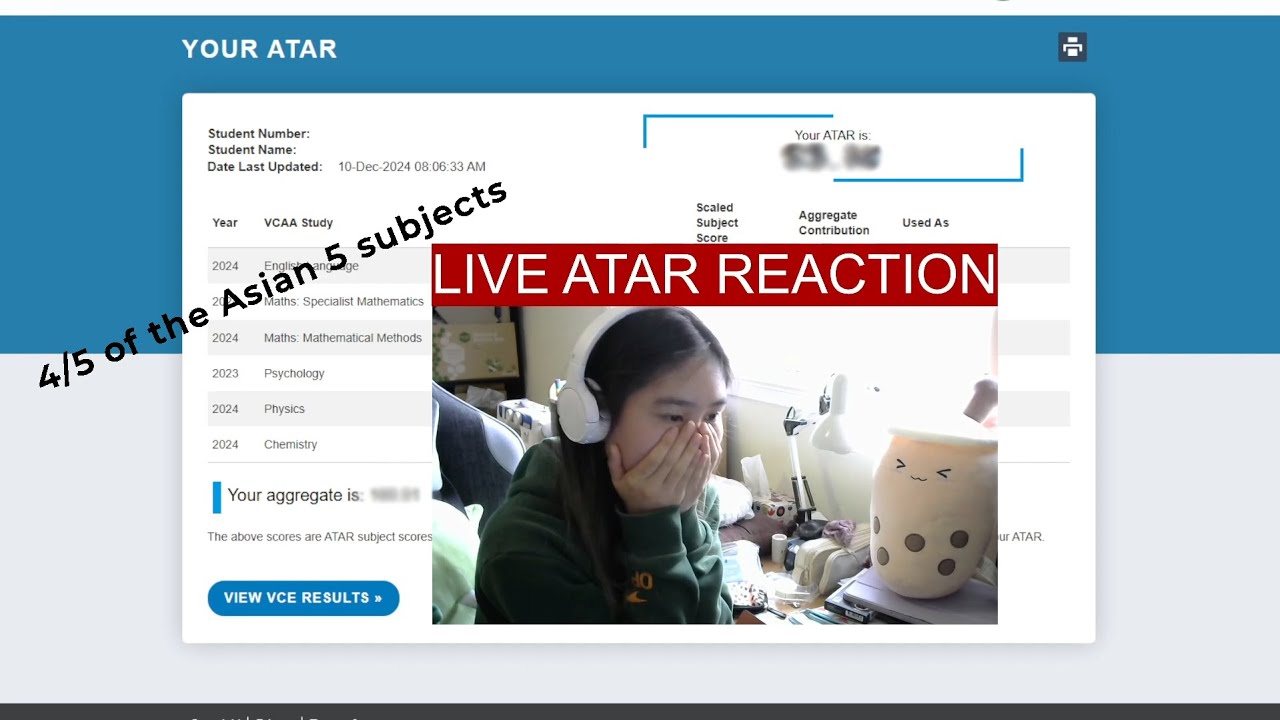Viewport: 1280px width, 720px height.
Task: Select the Chemistry study row
Action: (638, 445)
